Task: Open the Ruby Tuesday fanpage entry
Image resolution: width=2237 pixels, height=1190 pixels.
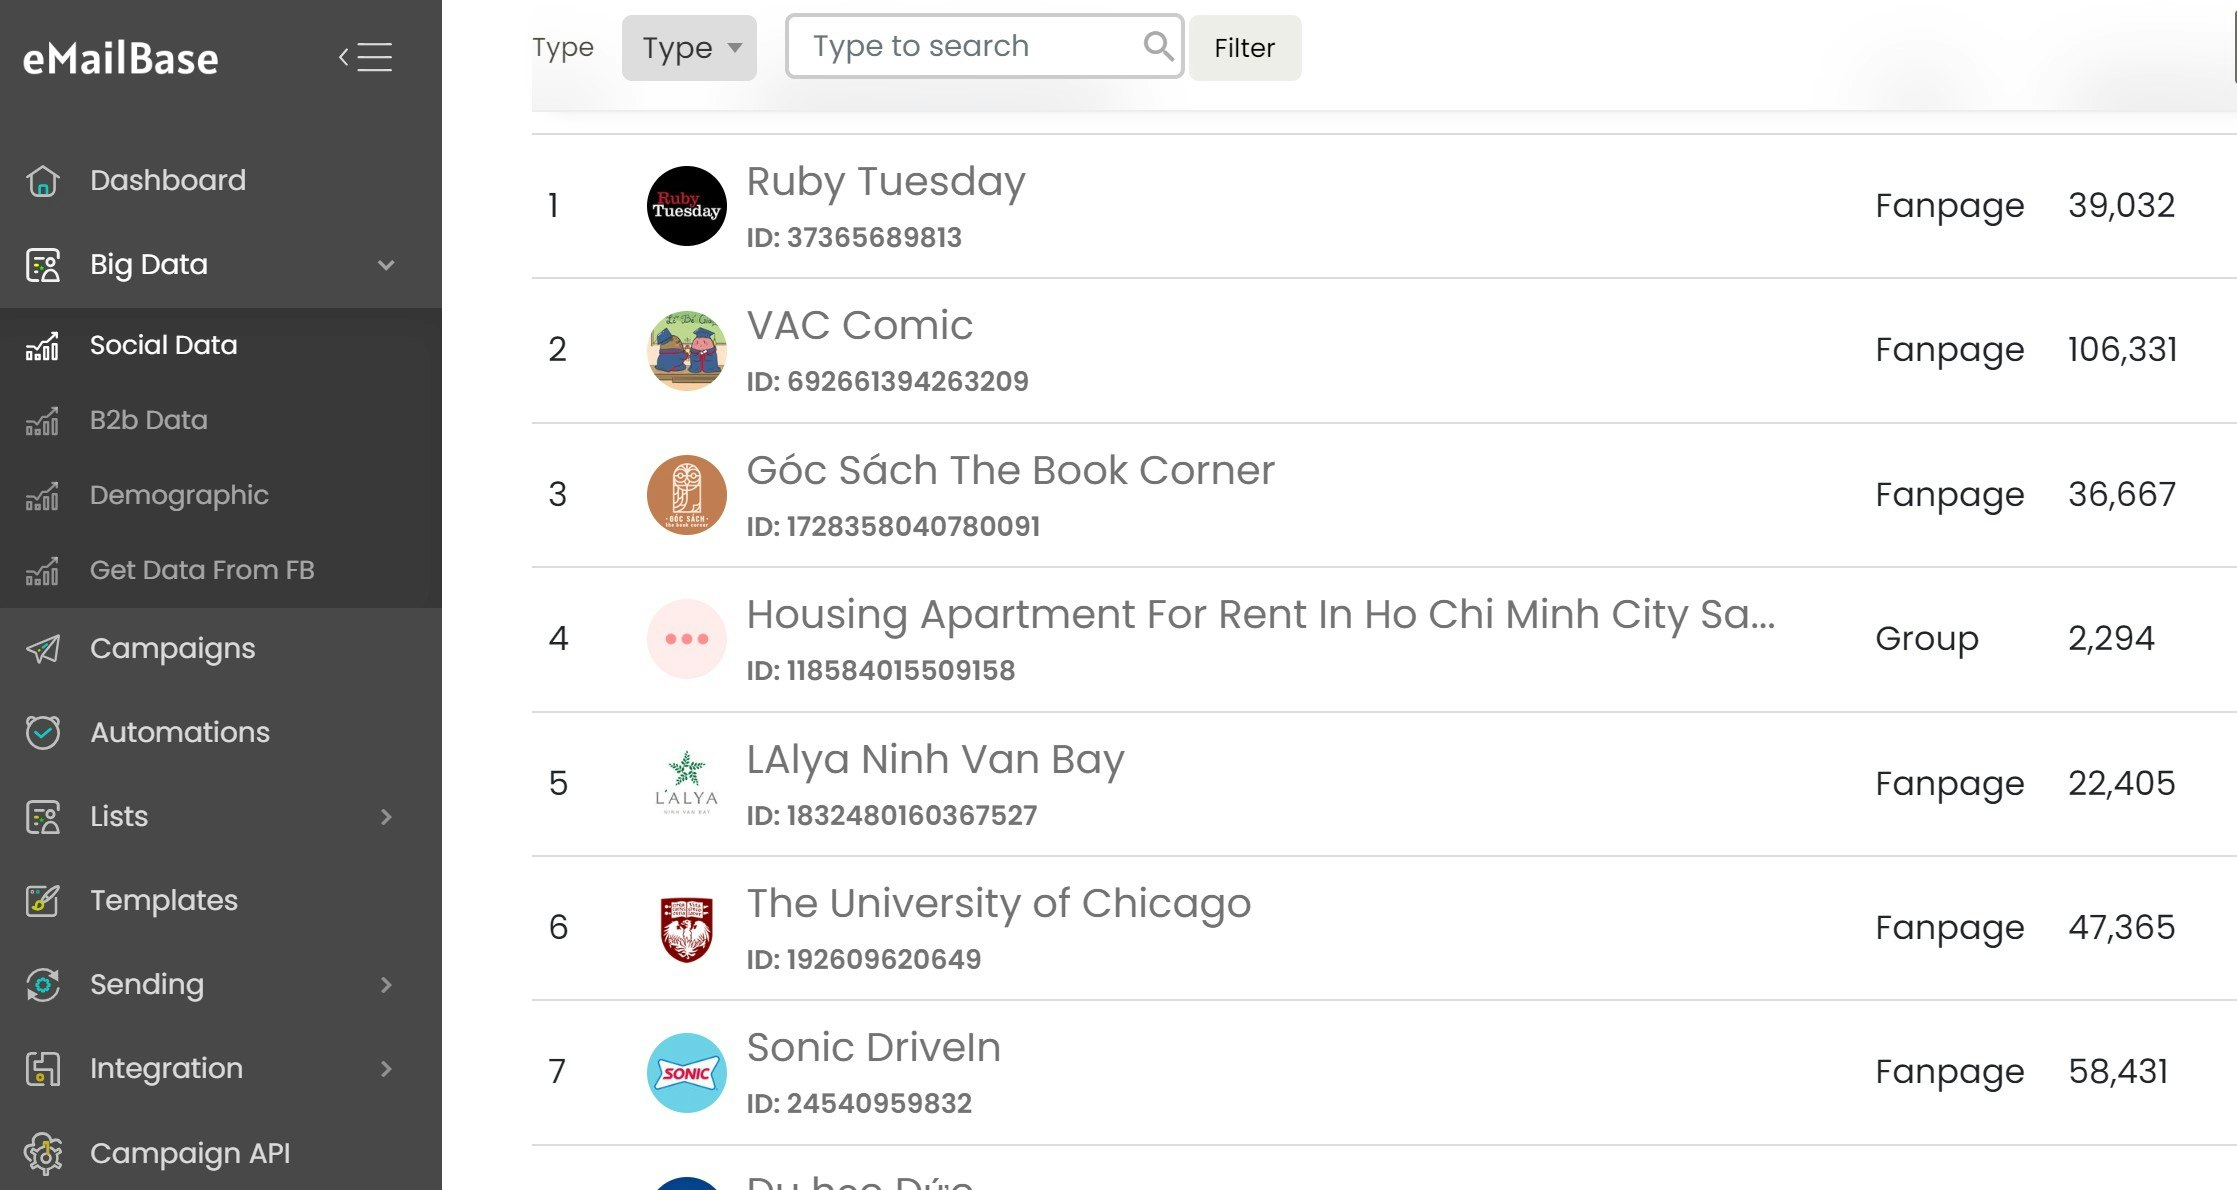Action: coord(885,183)
